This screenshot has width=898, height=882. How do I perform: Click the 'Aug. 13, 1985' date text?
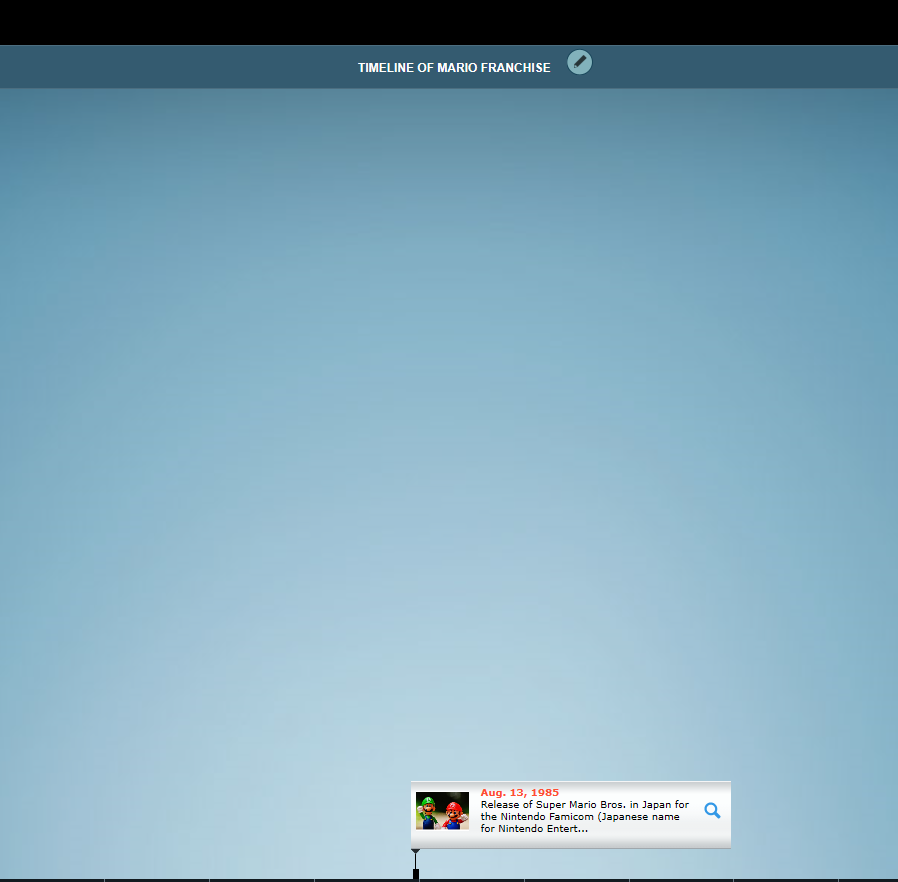(x=519, y=792)
